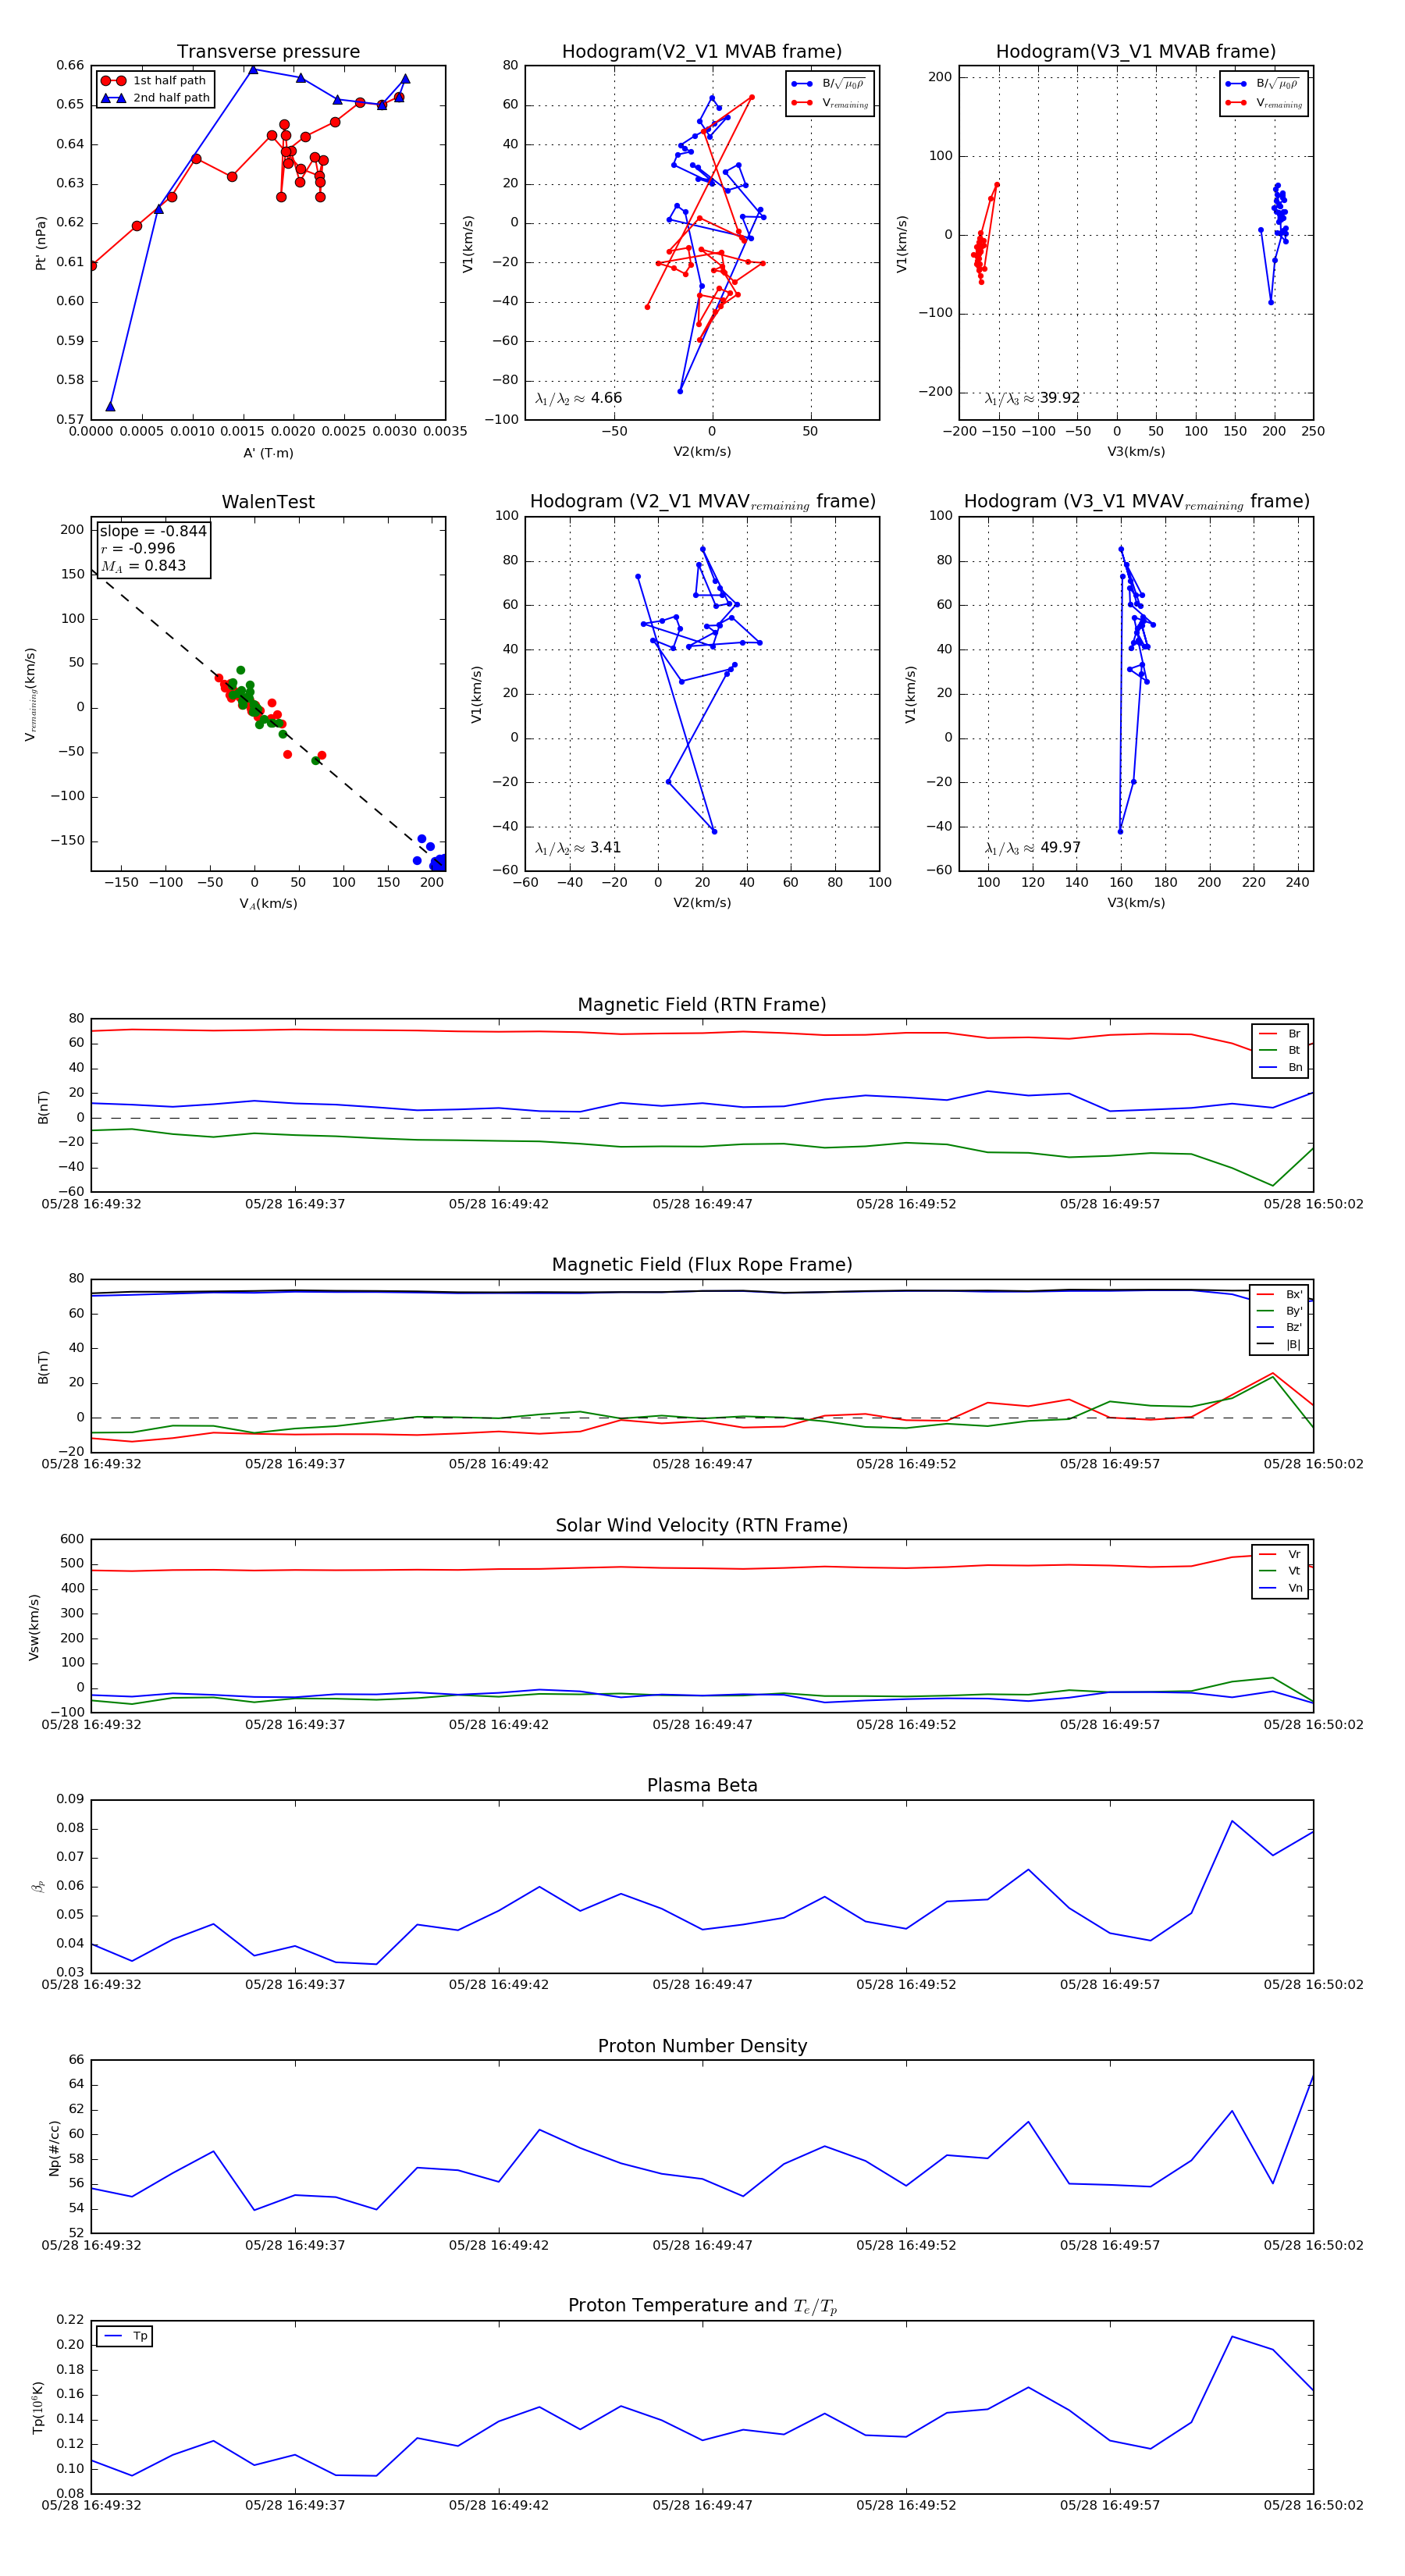The height and width of the screenshot is (2576, 1405).
Task: Click the 'M_A = 0.843' annotation
Action: click(143, 566)
